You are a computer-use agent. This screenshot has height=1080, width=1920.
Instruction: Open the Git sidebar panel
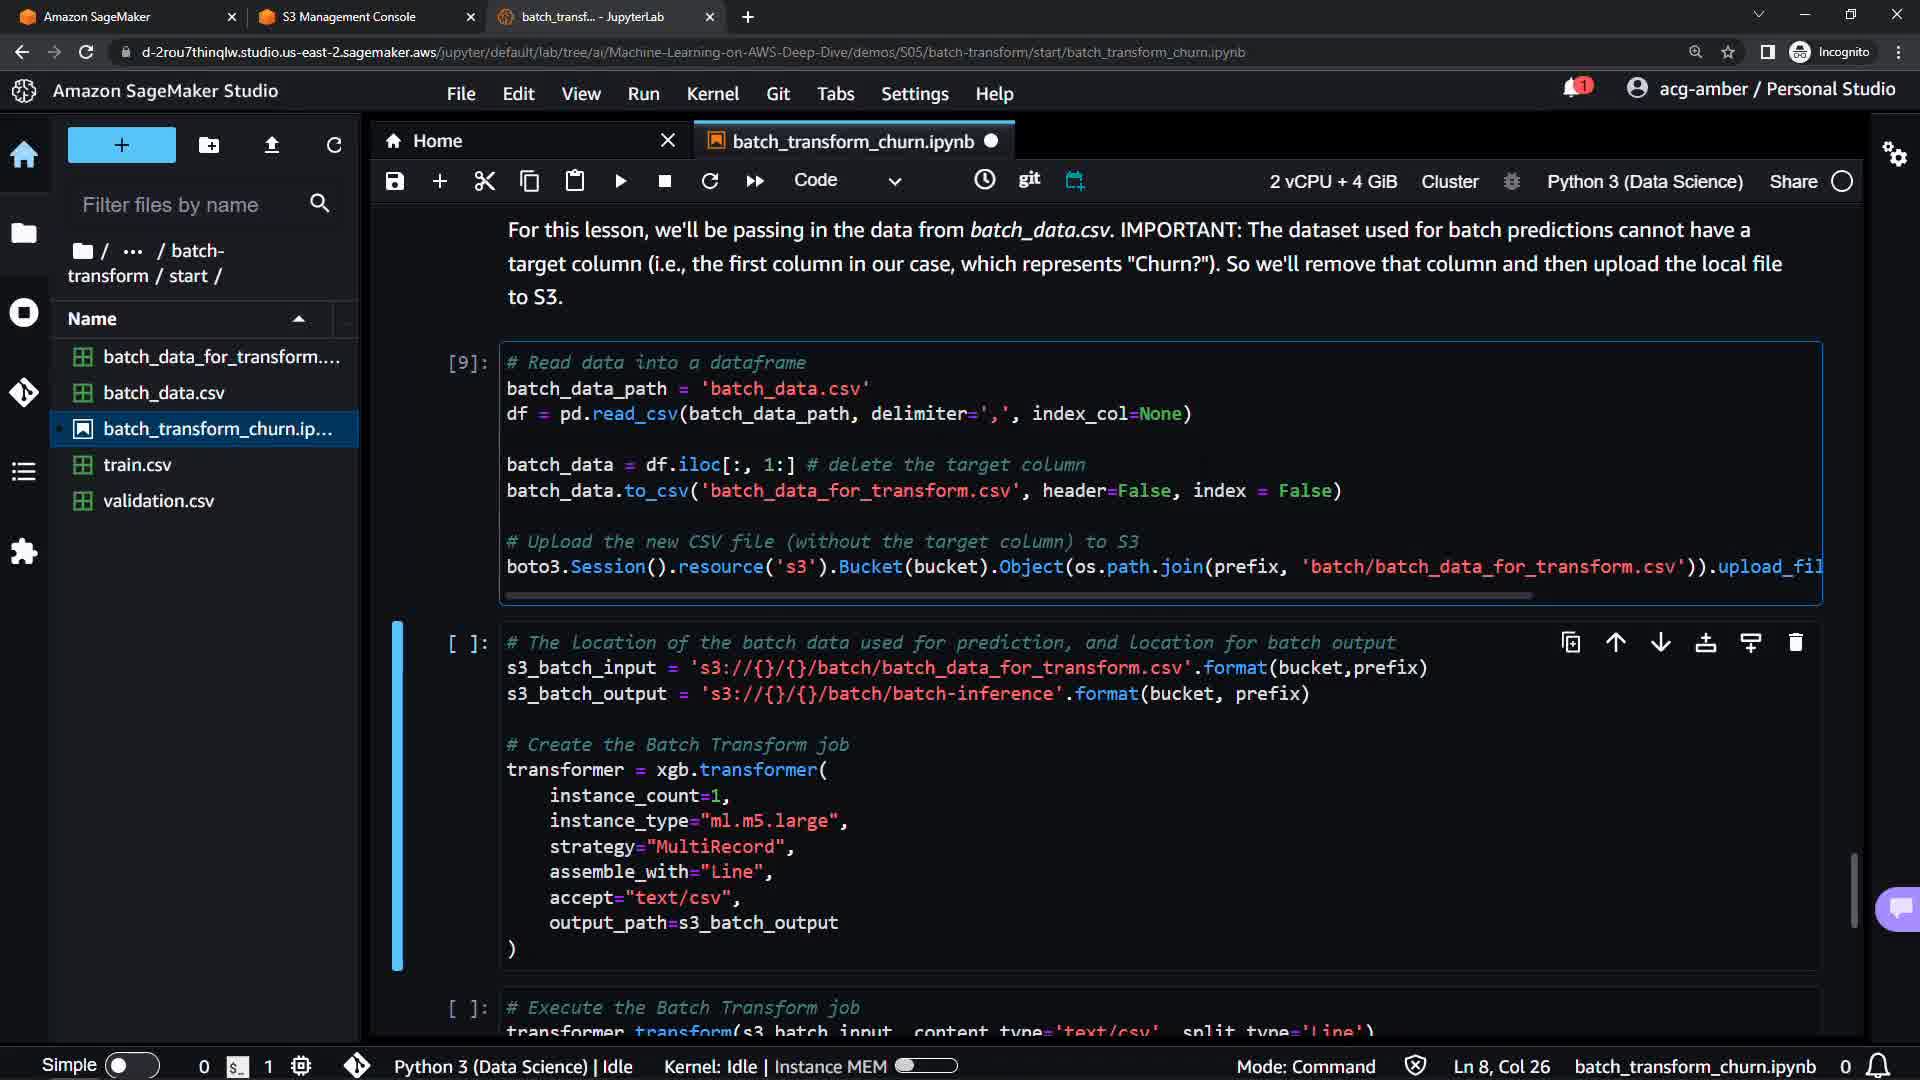point(24,392)
